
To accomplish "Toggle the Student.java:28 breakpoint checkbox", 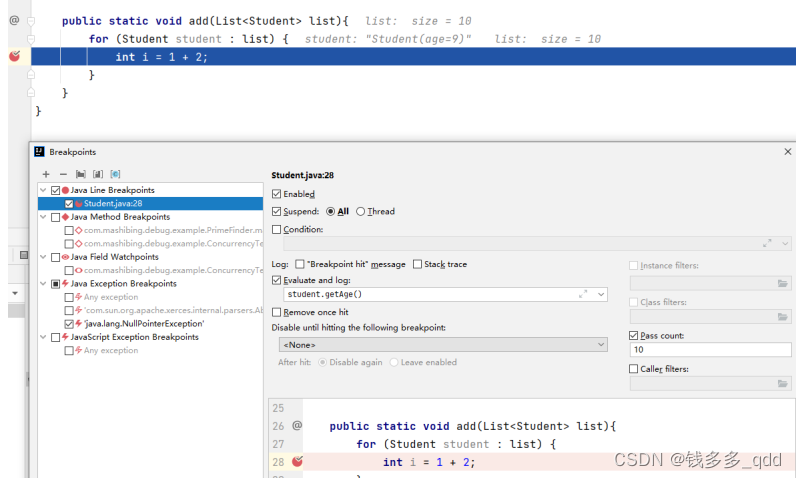I will [69, 203].
